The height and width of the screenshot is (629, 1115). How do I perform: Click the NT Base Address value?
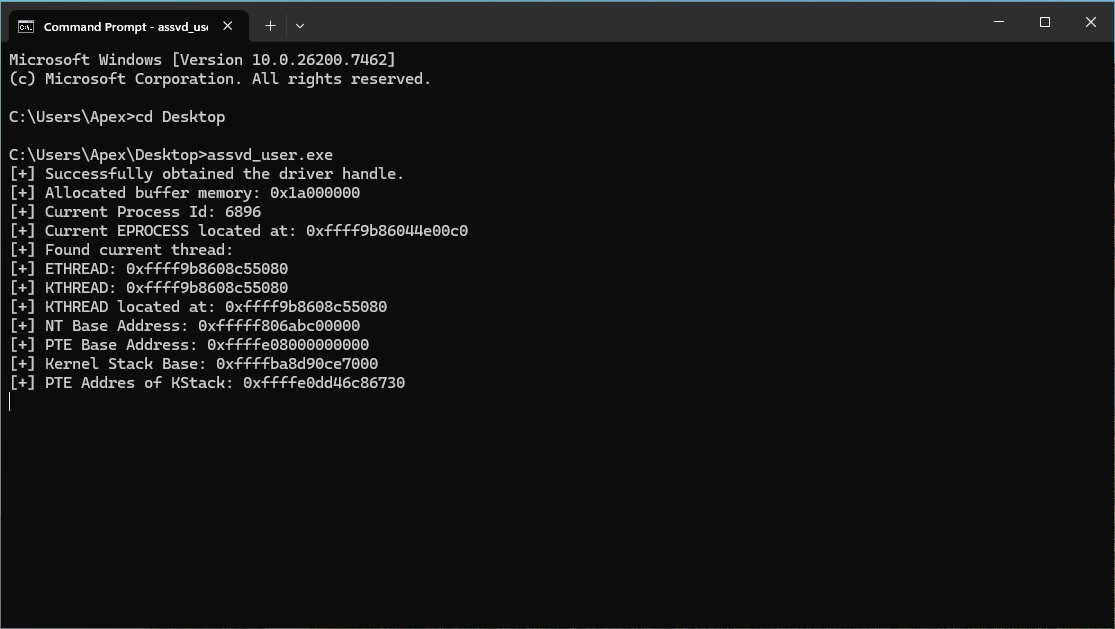(x=279, y=326)
